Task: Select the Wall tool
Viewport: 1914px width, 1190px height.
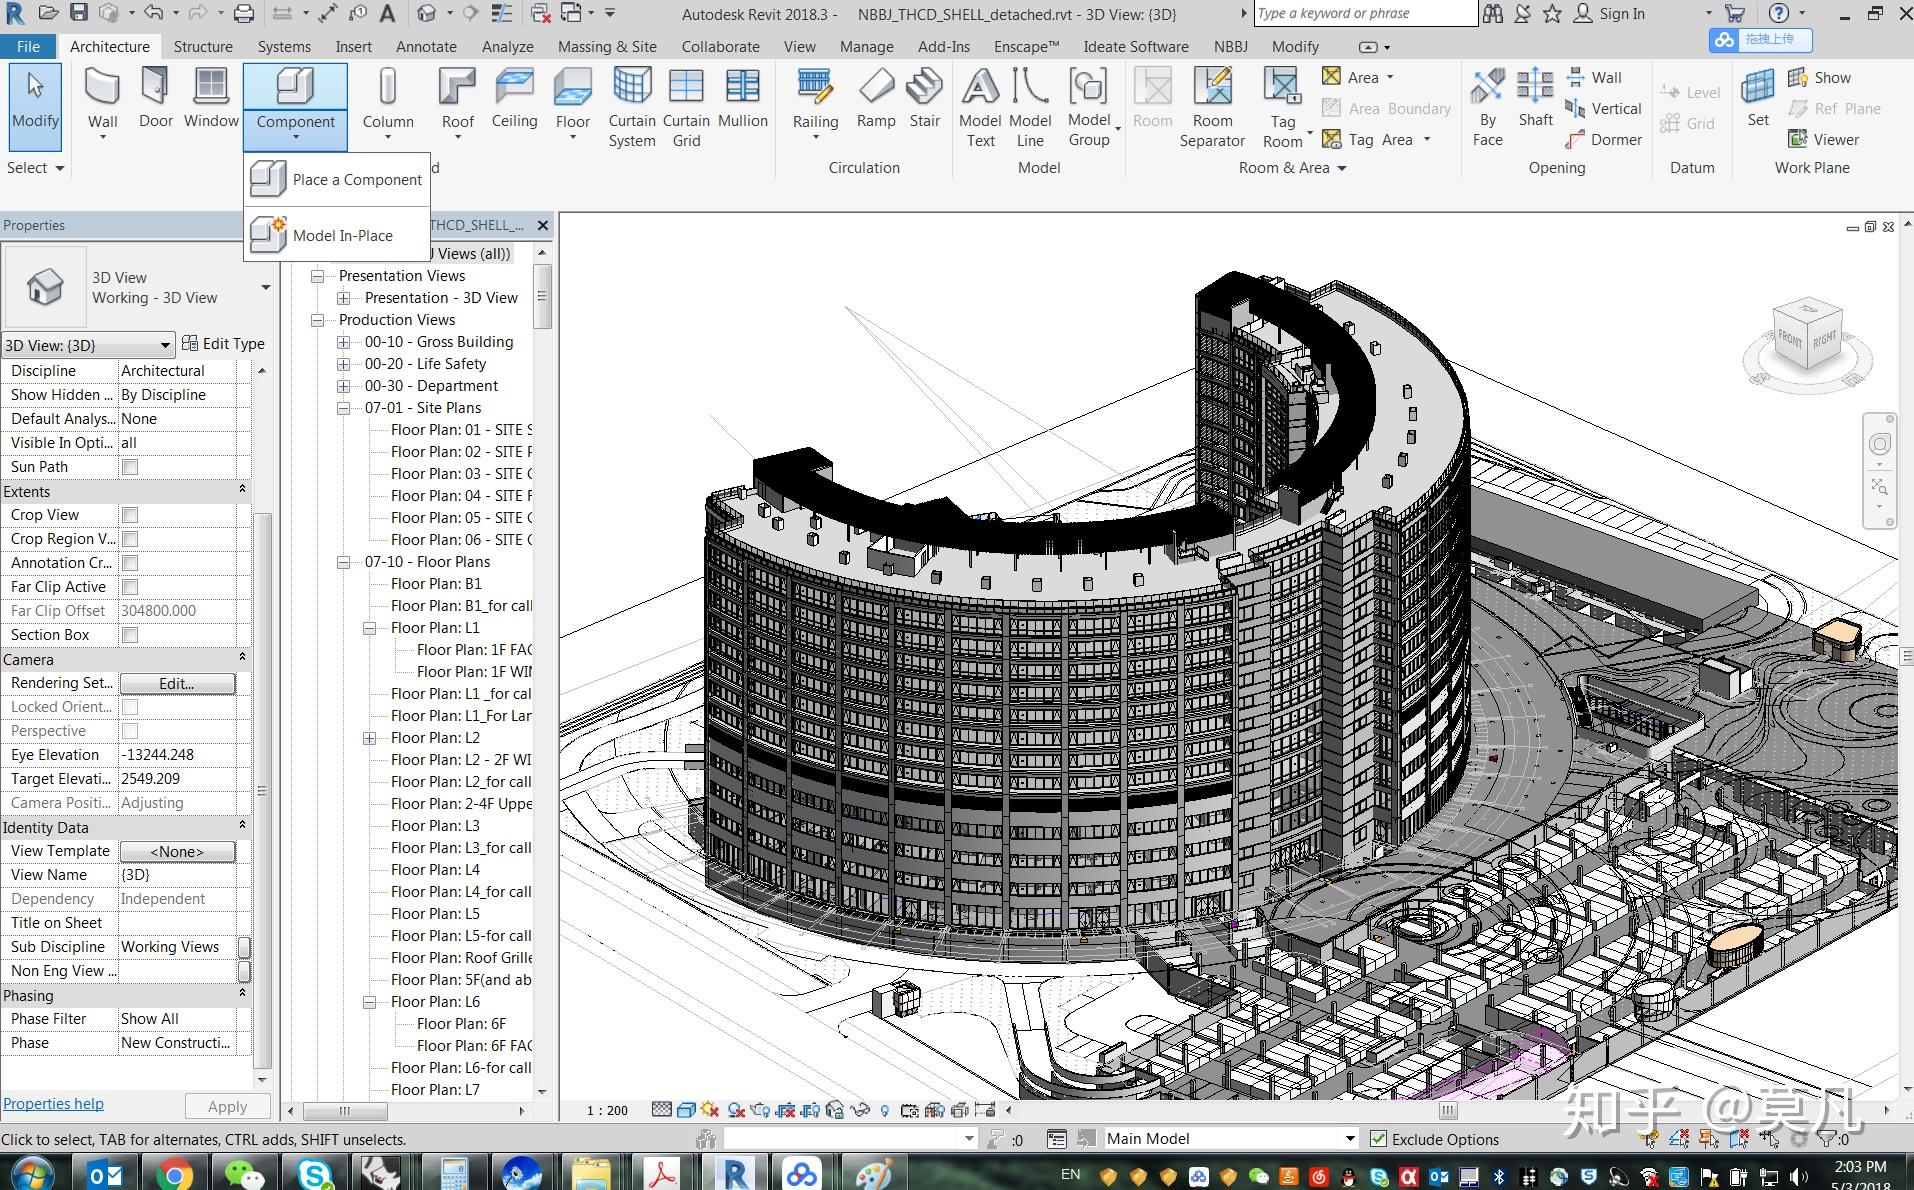Action: [102, 100]
